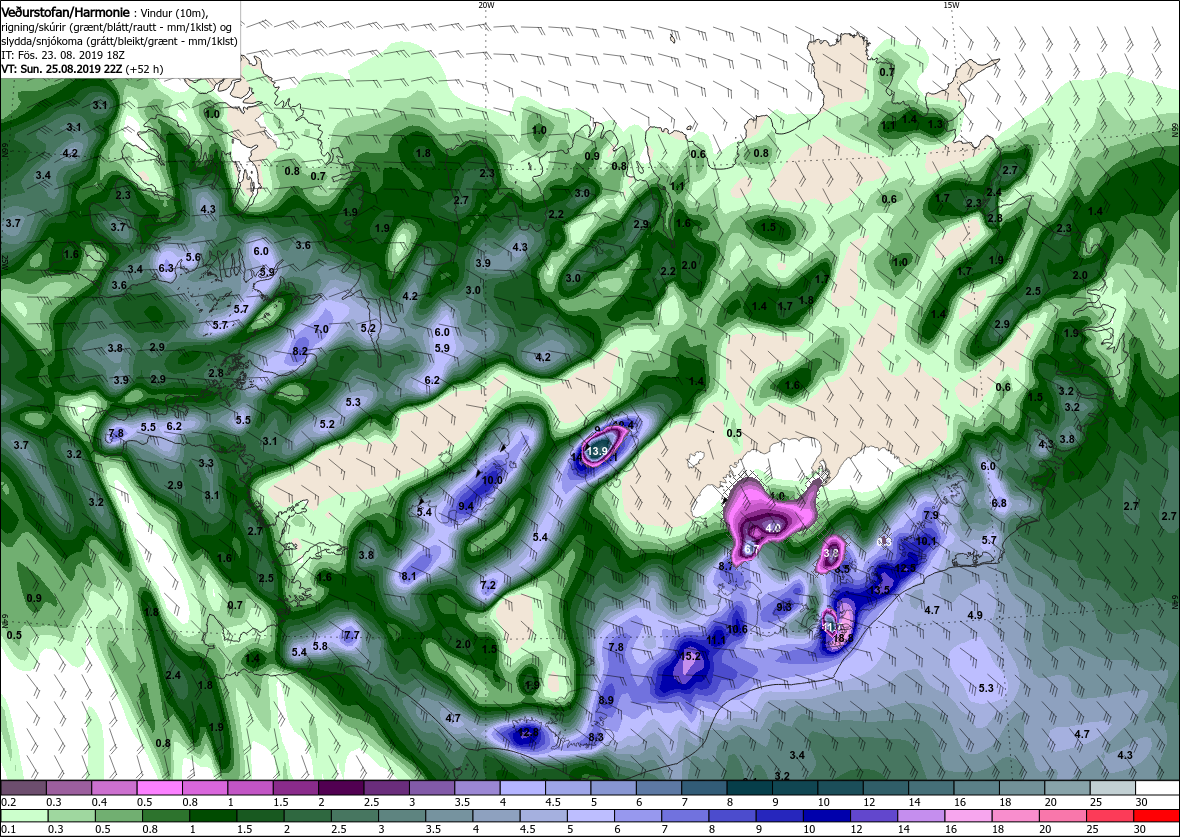Click the 11.1 precipitation value
The width and height of the screenshot is (1180, 837).
(716, 641)
